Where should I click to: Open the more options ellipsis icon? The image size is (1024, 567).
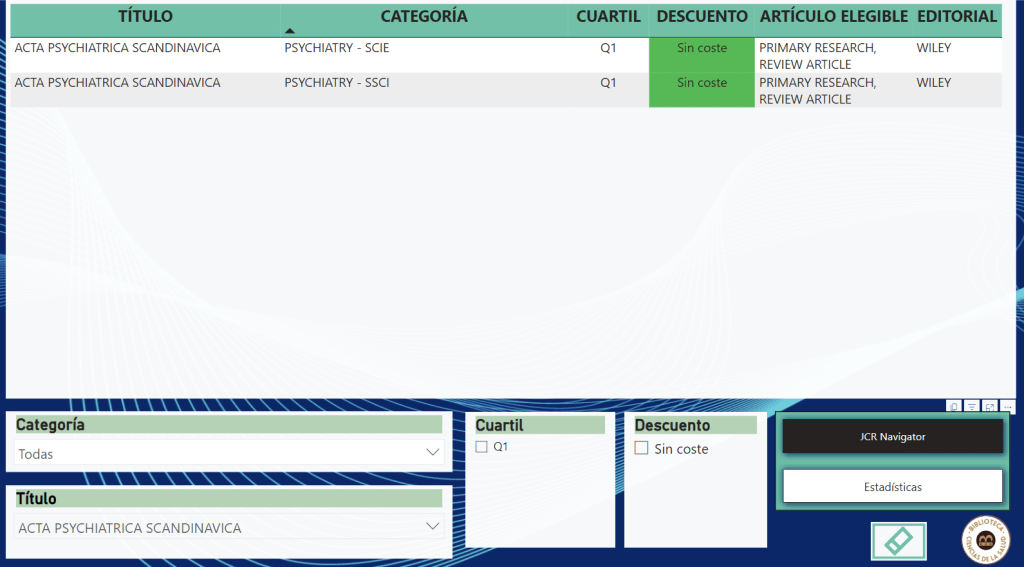pos(1007,406)
